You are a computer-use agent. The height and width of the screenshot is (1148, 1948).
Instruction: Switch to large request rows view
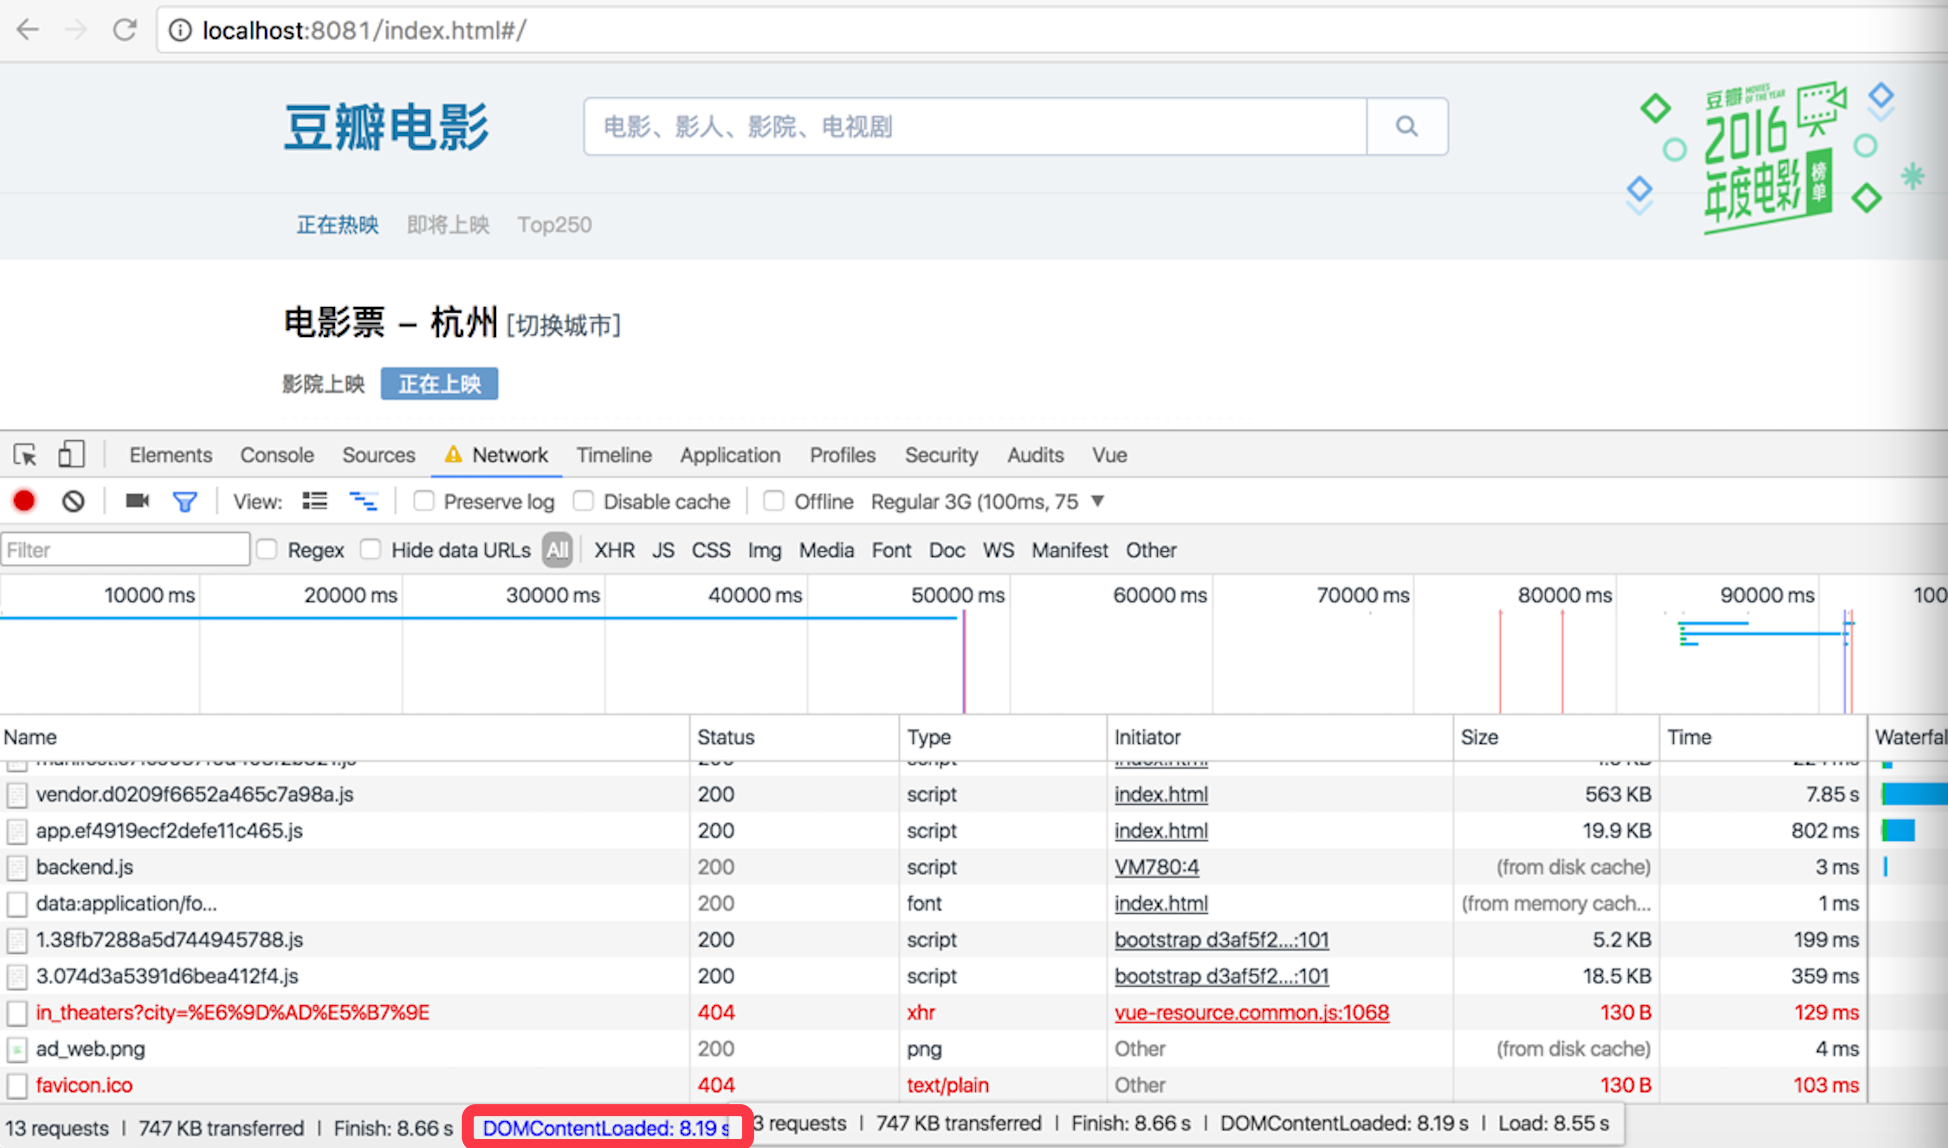coord(315,501)
